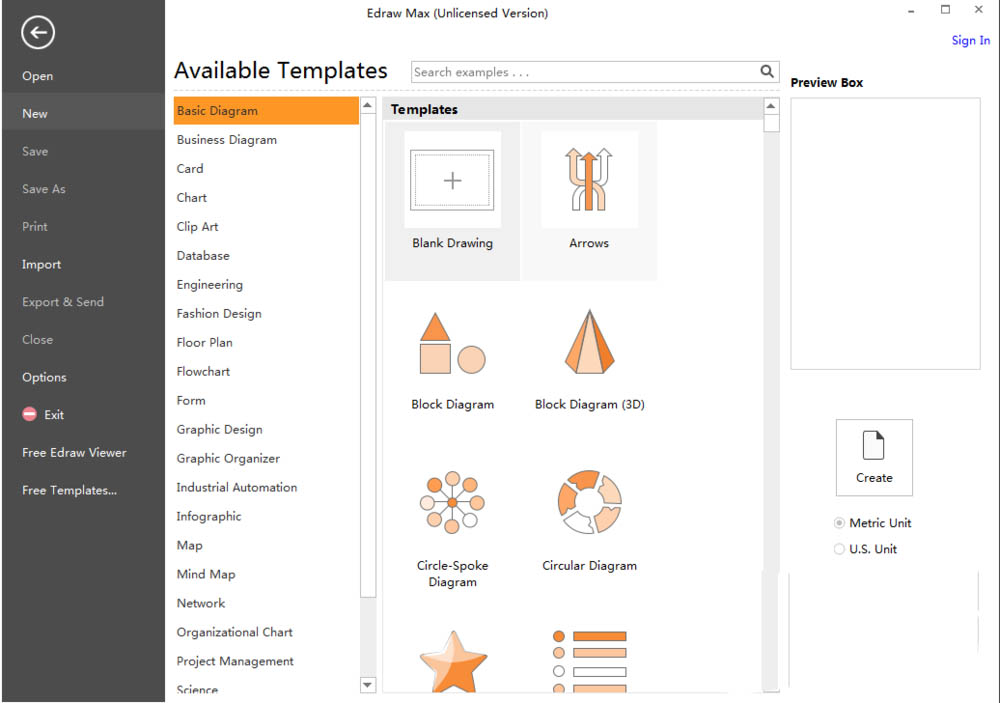Image resolution: width=1000 pixels, height=703 pixels.
Task: Open the Import menu item
Action: coord(42,265)
